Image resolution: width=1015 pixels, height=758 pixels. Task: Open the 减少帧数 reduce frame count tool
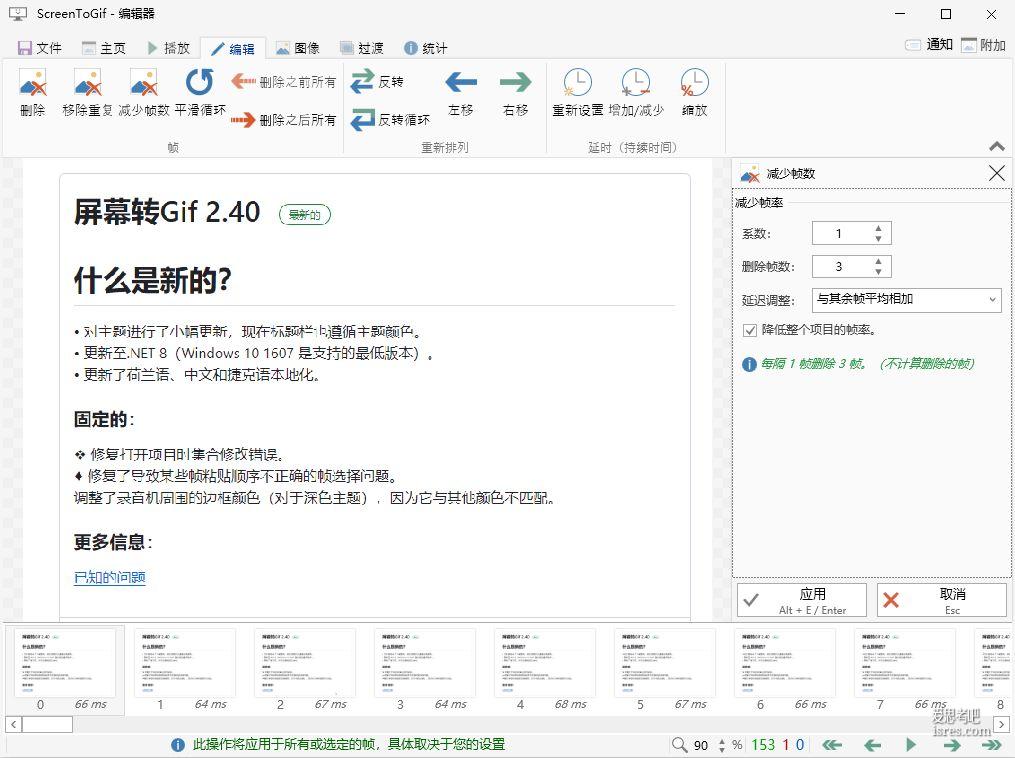point(144,93)
